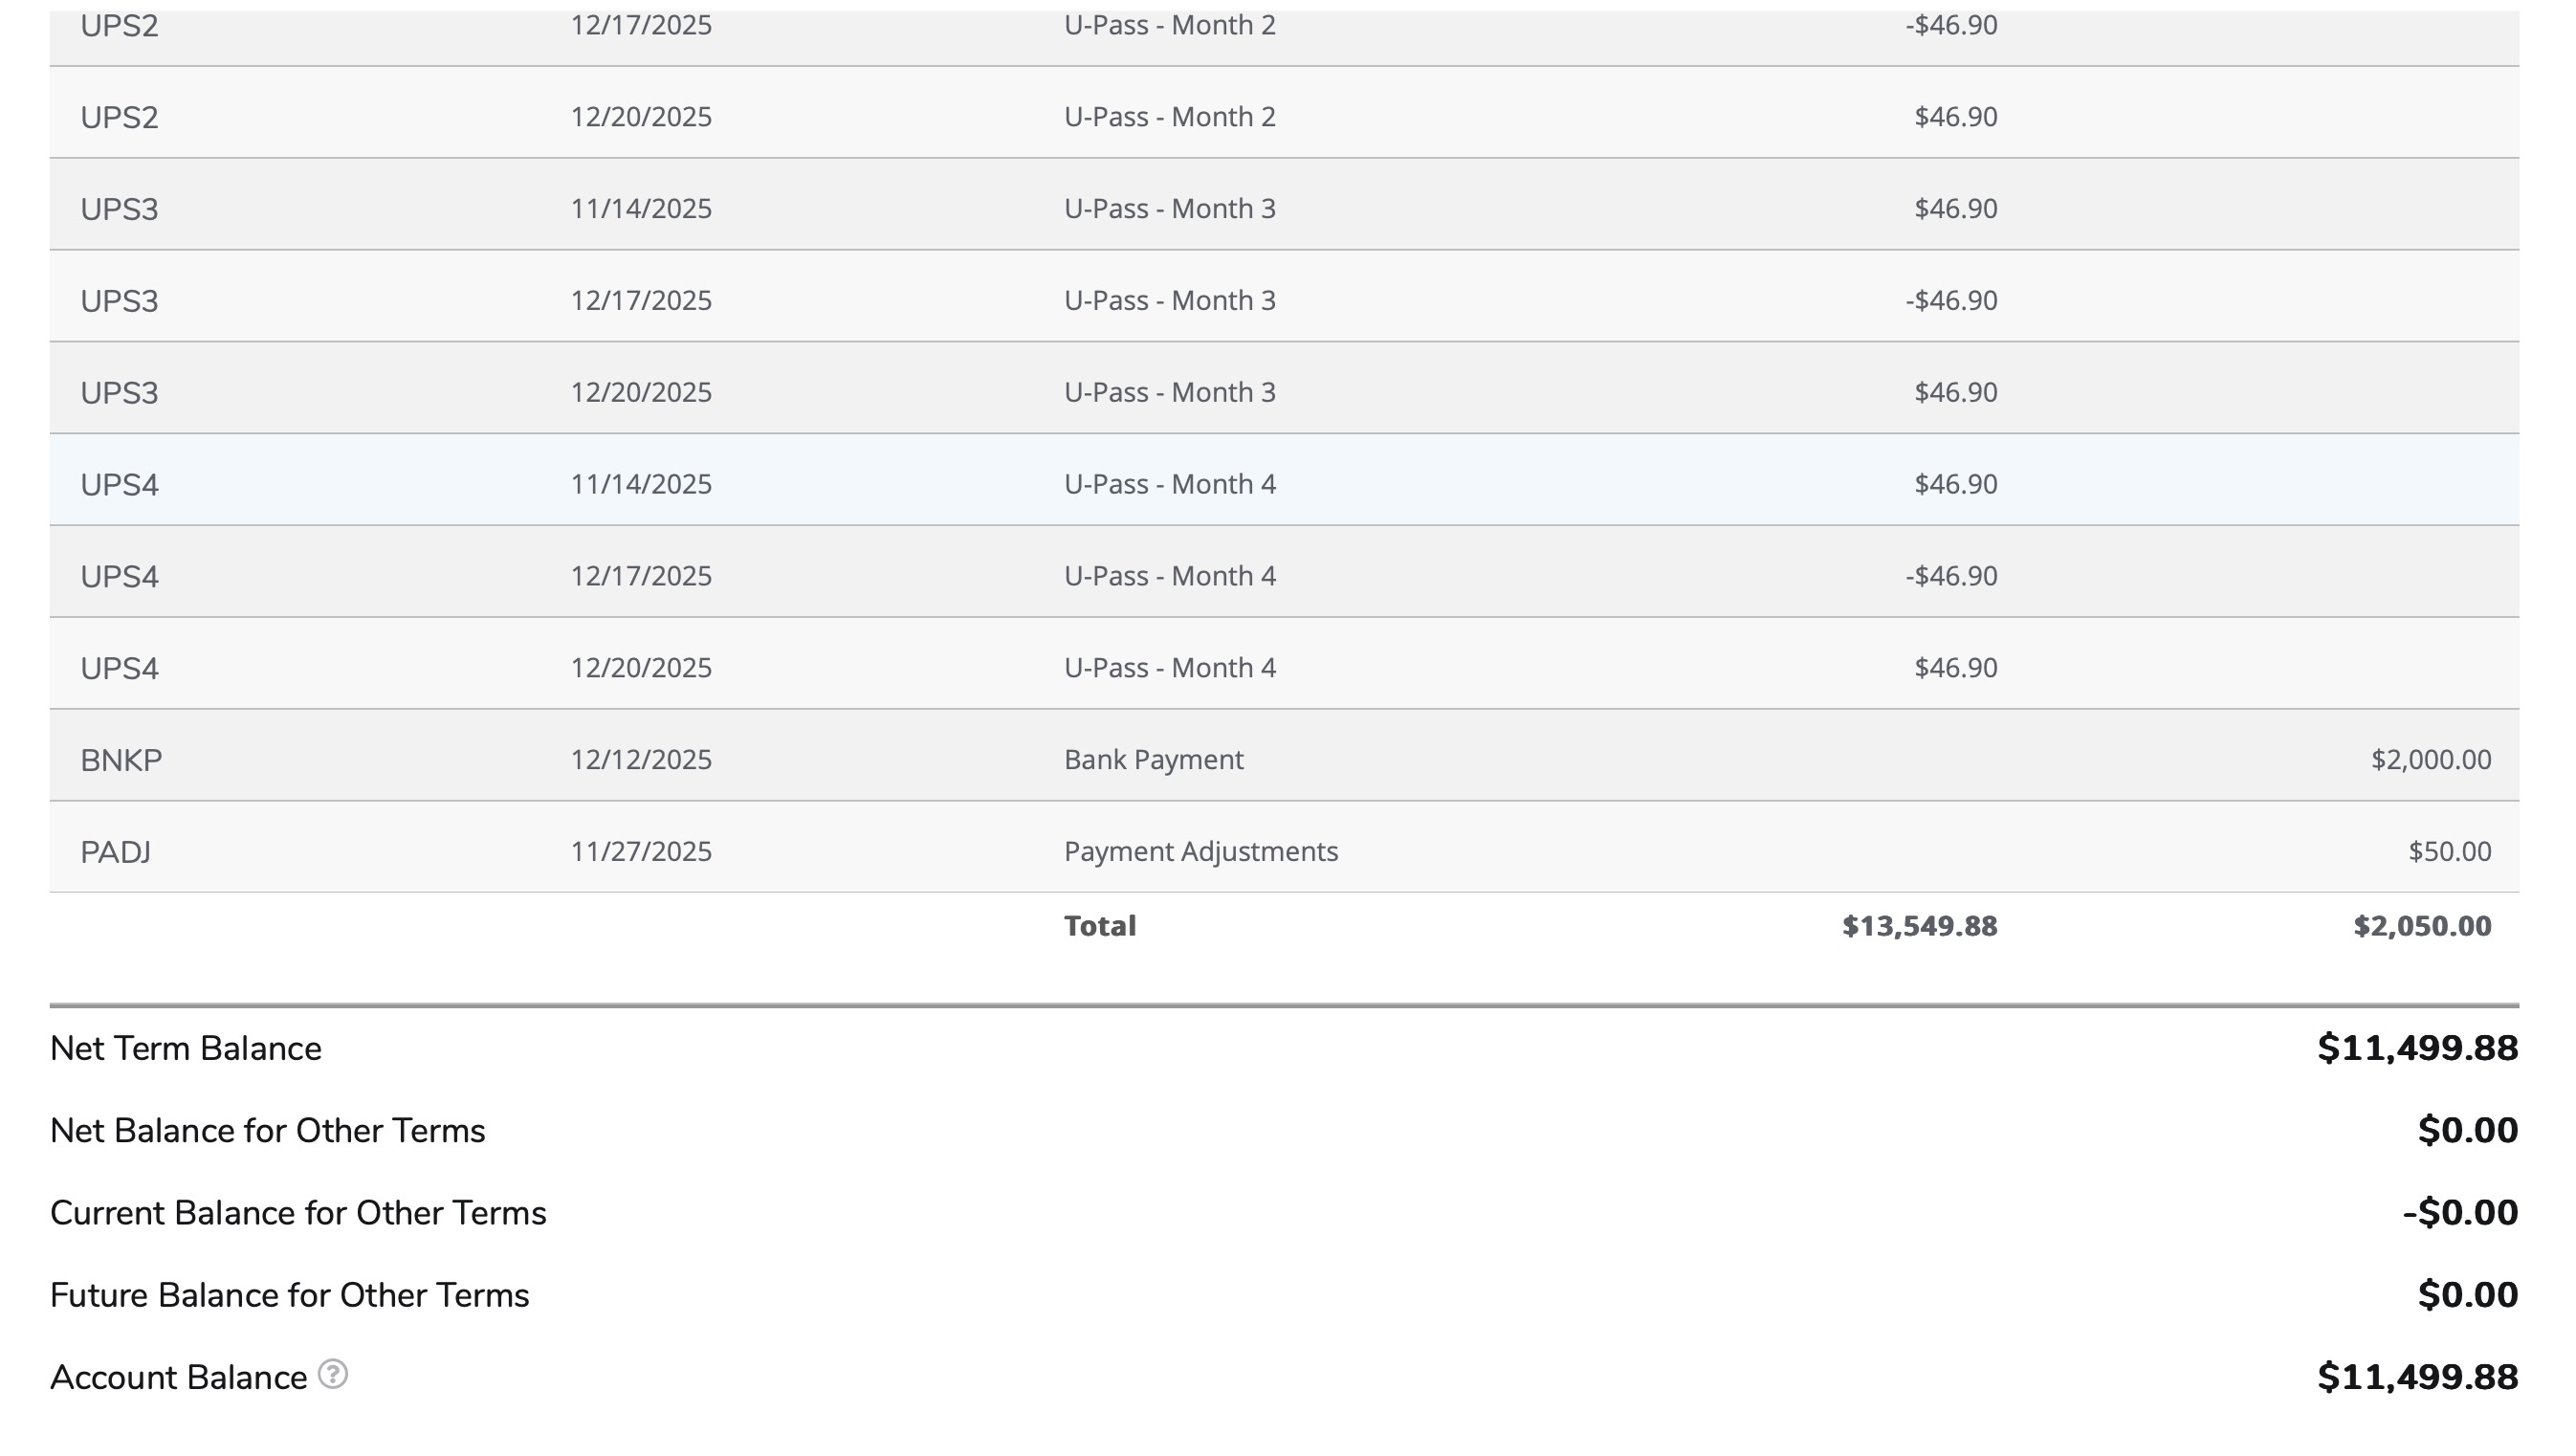Image resolution: width=2576 pixels, height=1456 pixels.
Task: Click the Account Balance help icon
Action: click(x=333, y=1375)
